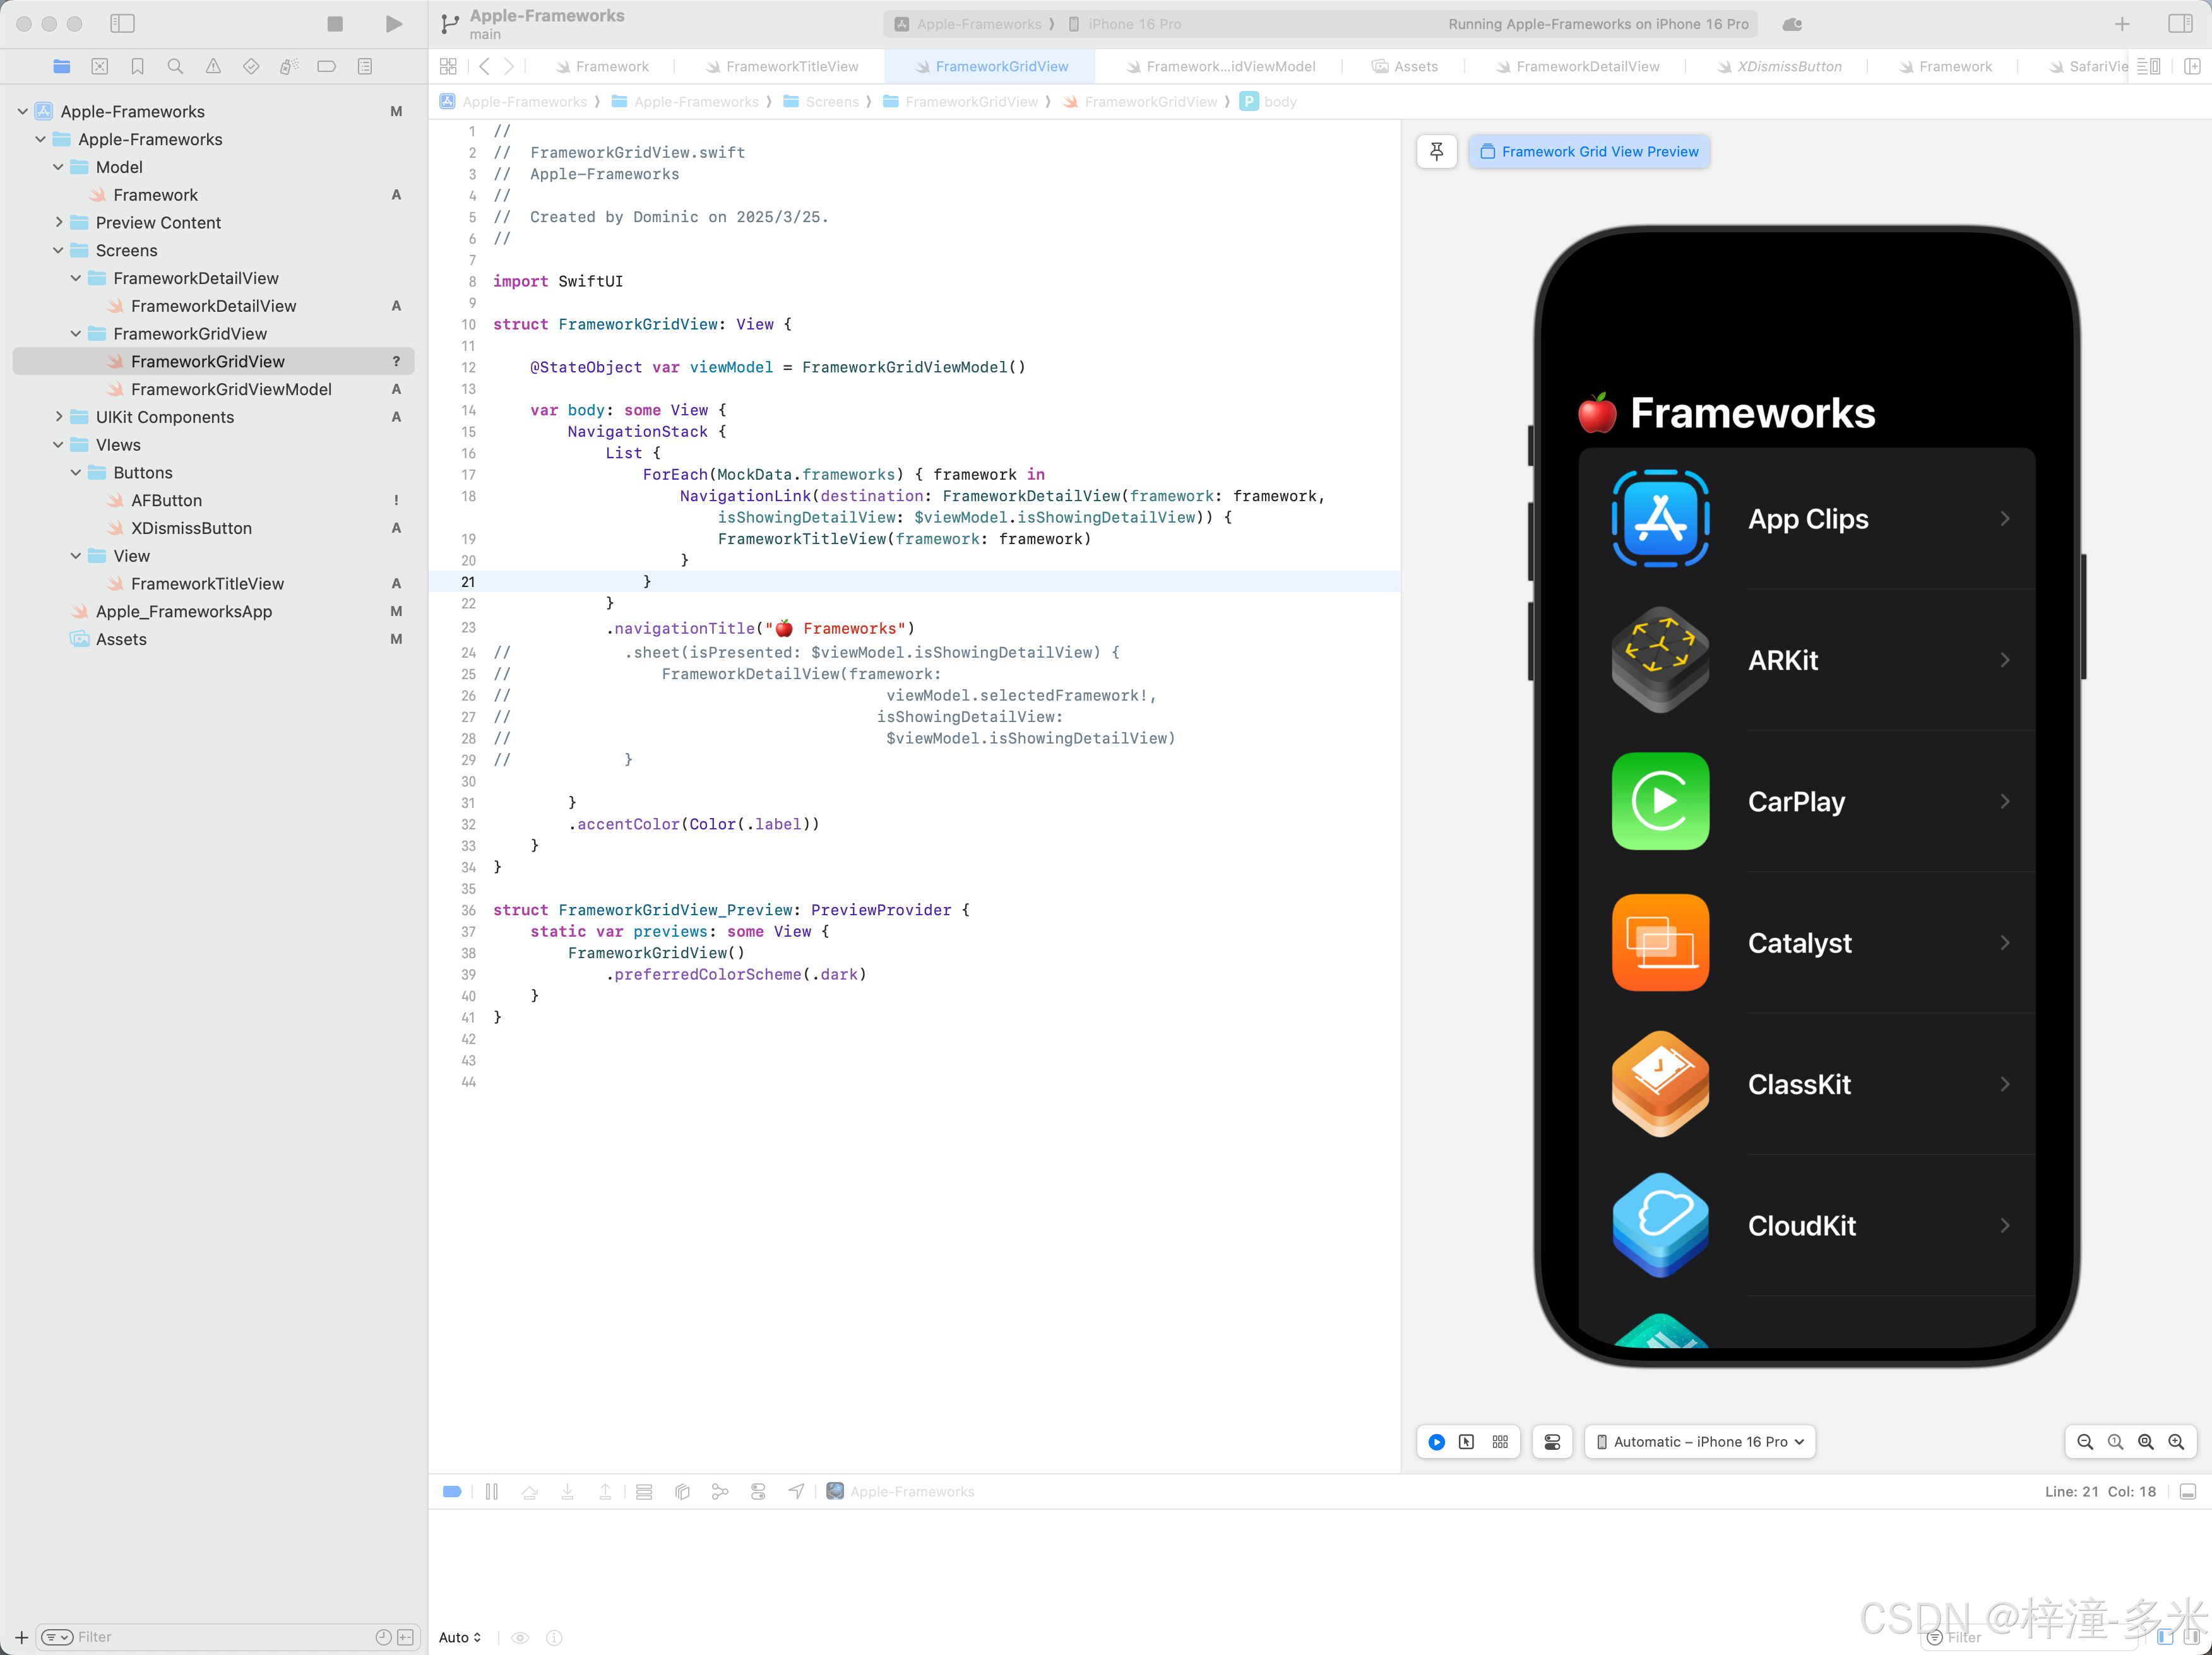Open the Bookmark navigator
Screen dimensions: 2212x1655
click(x=138, y=67)
